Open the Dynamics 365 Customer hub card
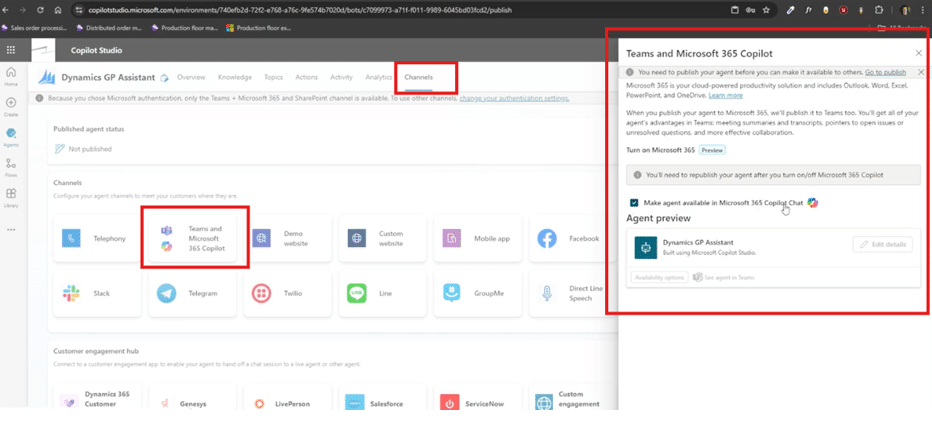The image size is (932, 424). pyautogui.click(x=97, y=397)
